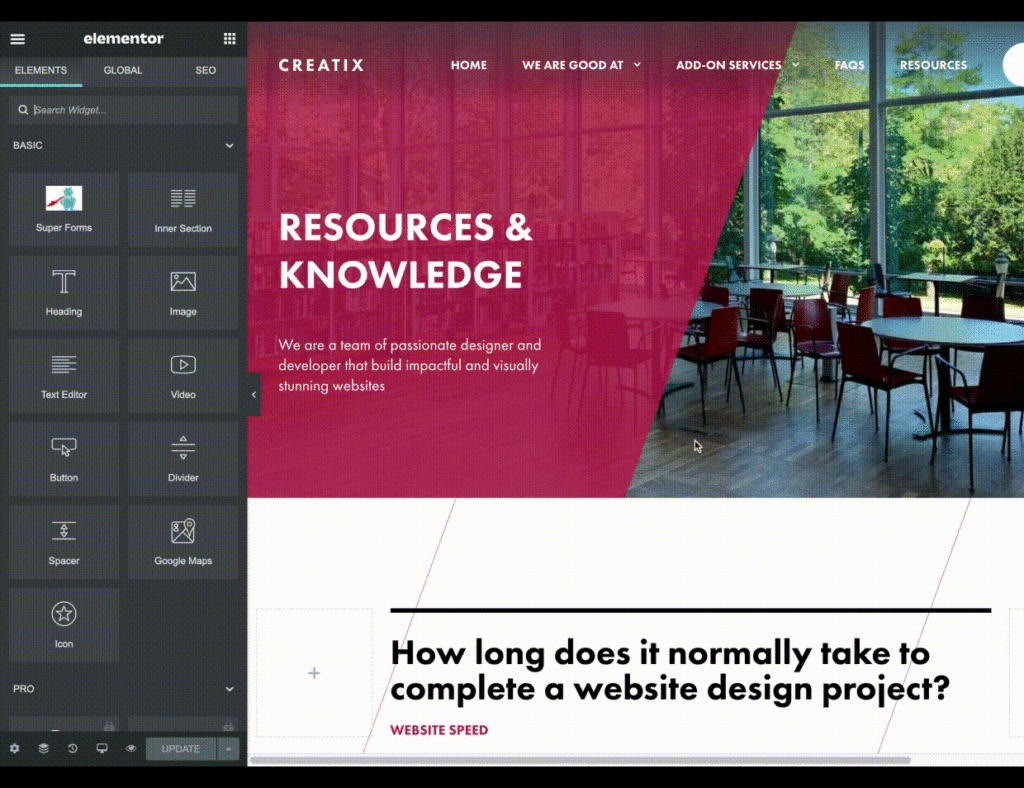
Task: Open the revision history icon
Action: 72,748
